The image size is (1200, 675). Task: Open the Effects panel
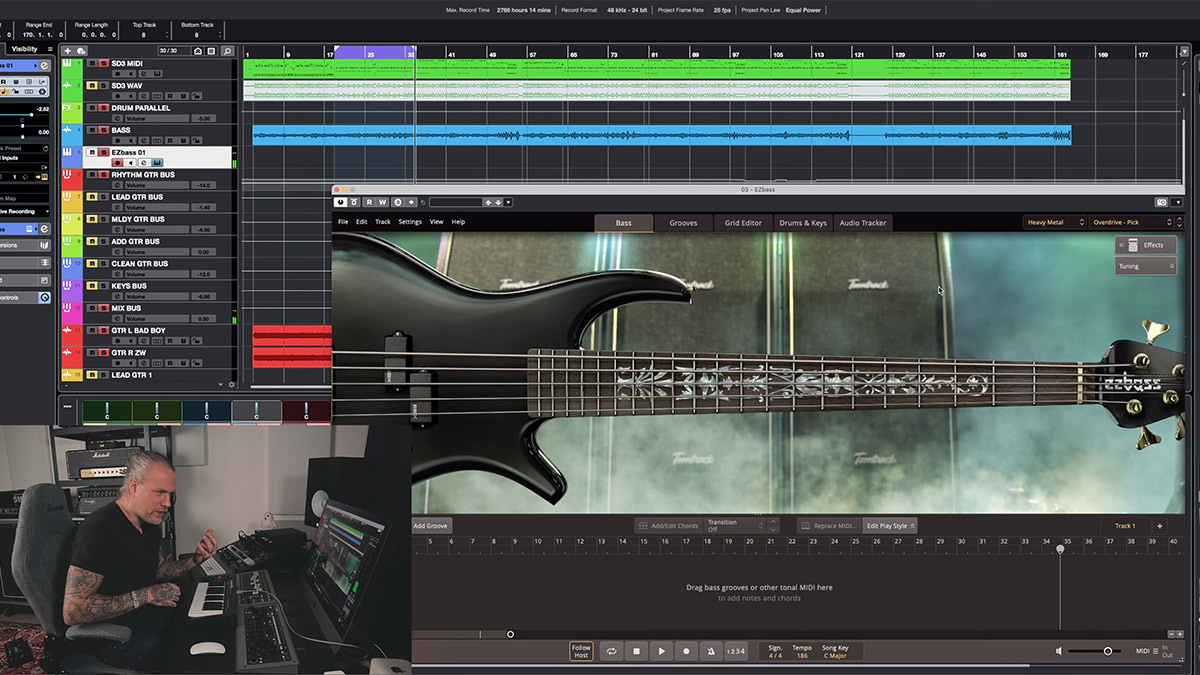[1146, 245]
